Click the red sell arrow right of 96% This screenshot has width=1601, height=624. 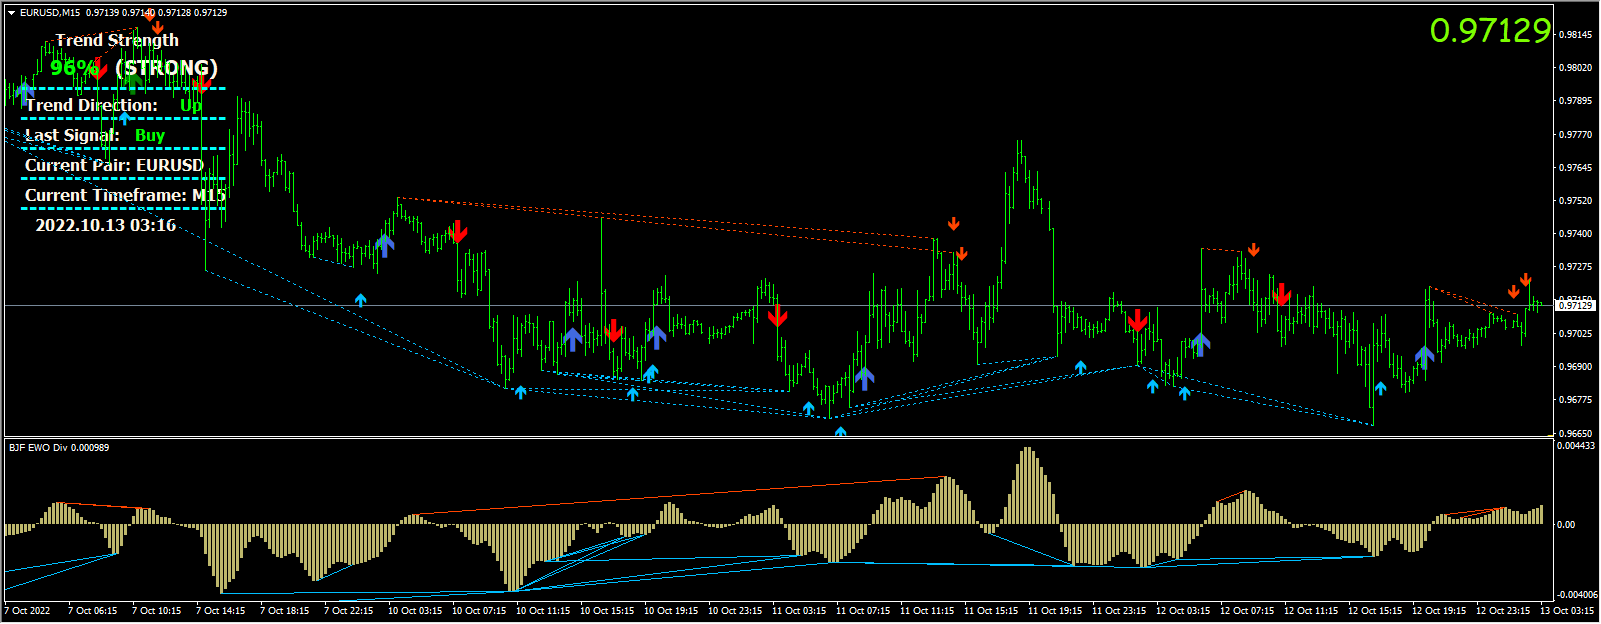coord(100,69)
